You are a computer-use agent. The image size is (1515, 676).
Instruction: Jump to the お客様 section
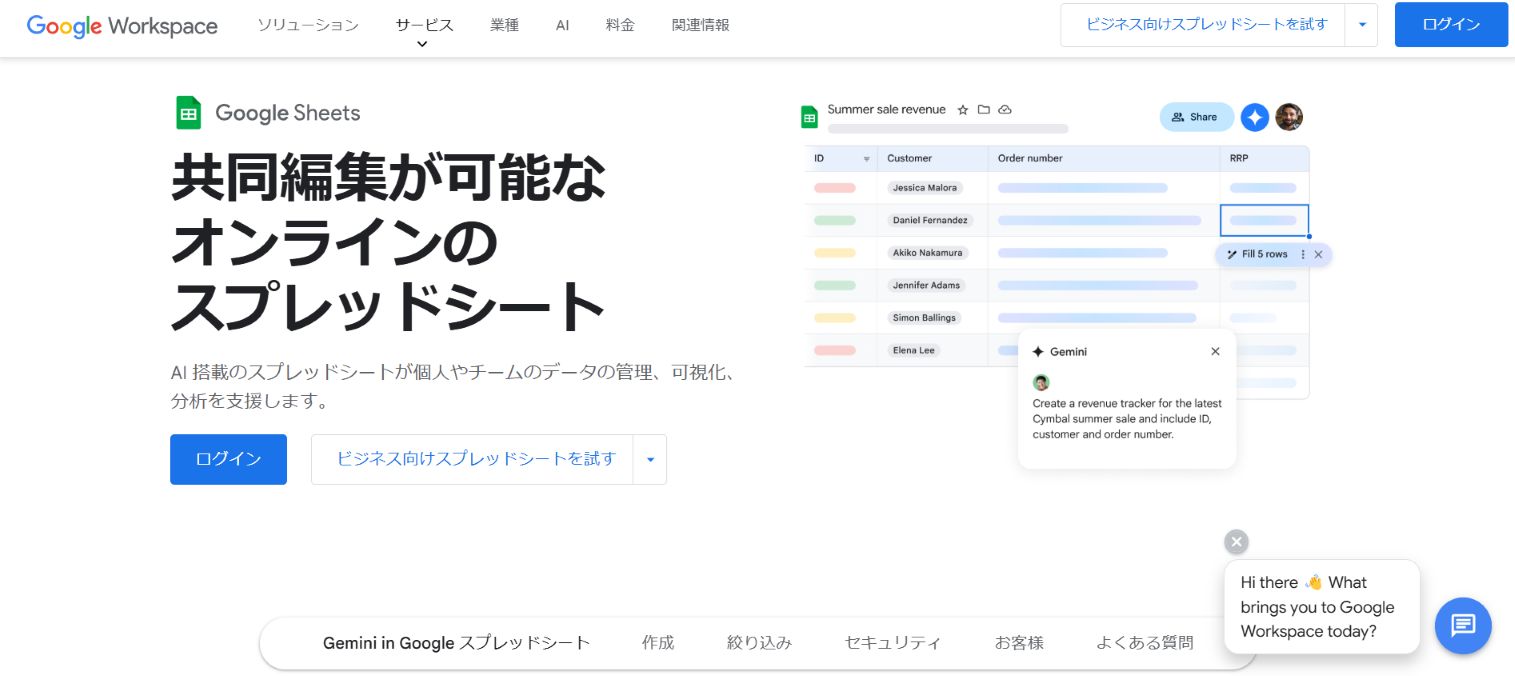[x=1019, y=643]
